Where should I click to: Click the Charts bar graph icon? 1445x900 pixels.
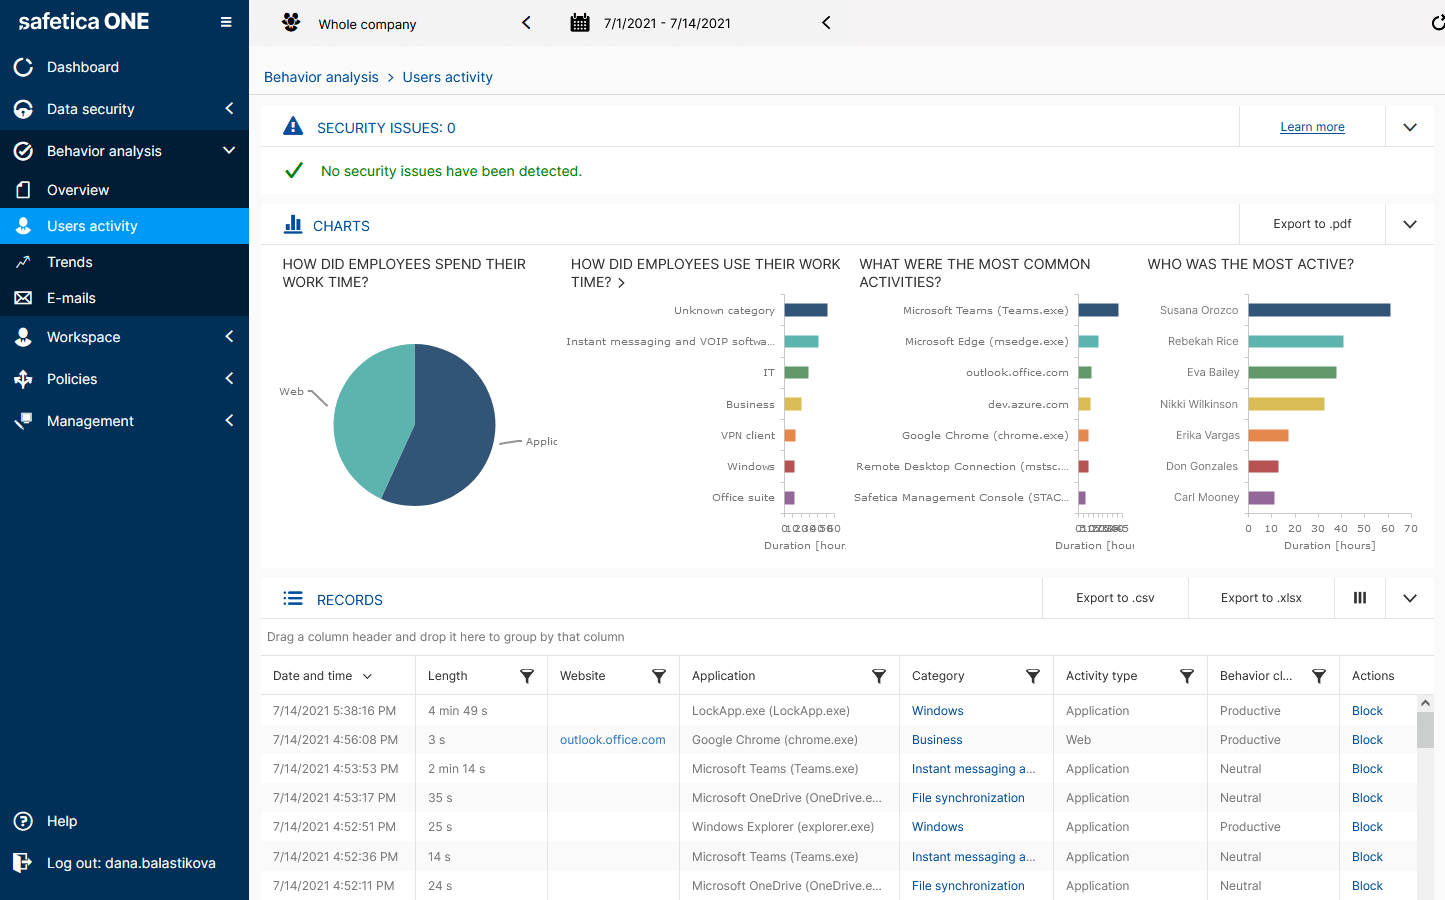click(x=293, y=224)
